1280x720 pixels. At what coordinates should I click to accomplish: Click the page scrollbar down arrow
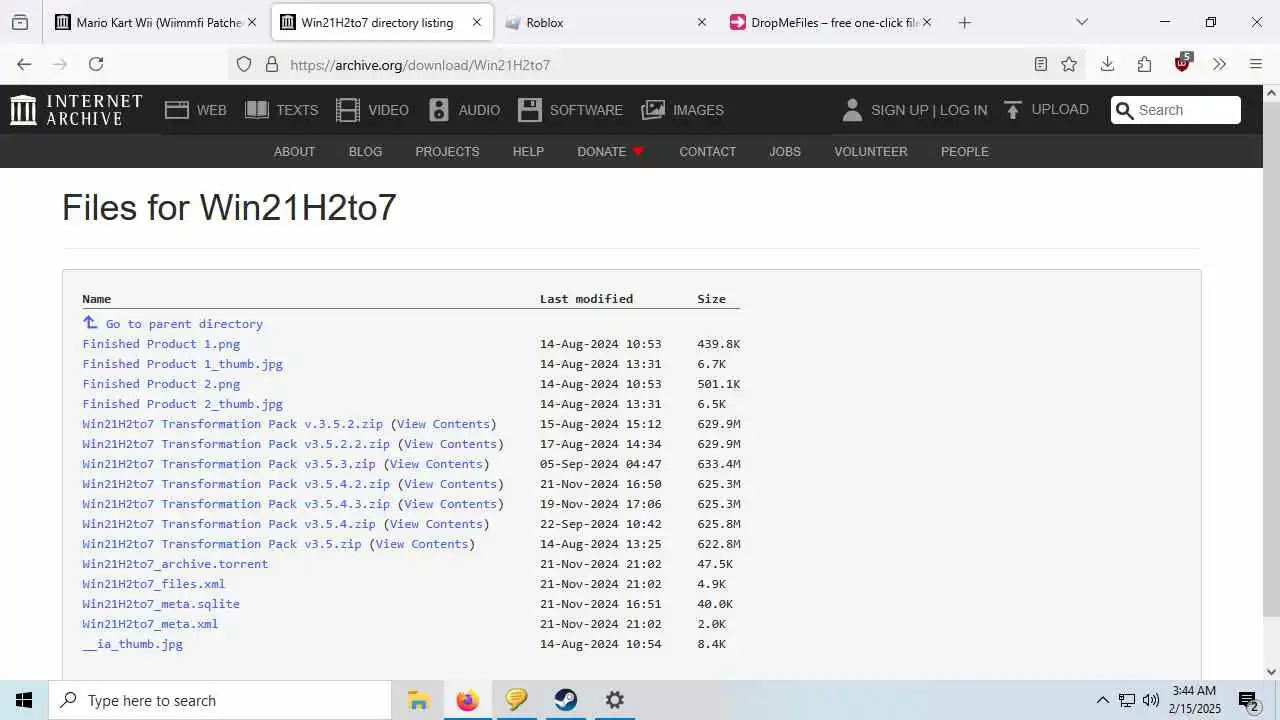click(x=1271, y=672)
